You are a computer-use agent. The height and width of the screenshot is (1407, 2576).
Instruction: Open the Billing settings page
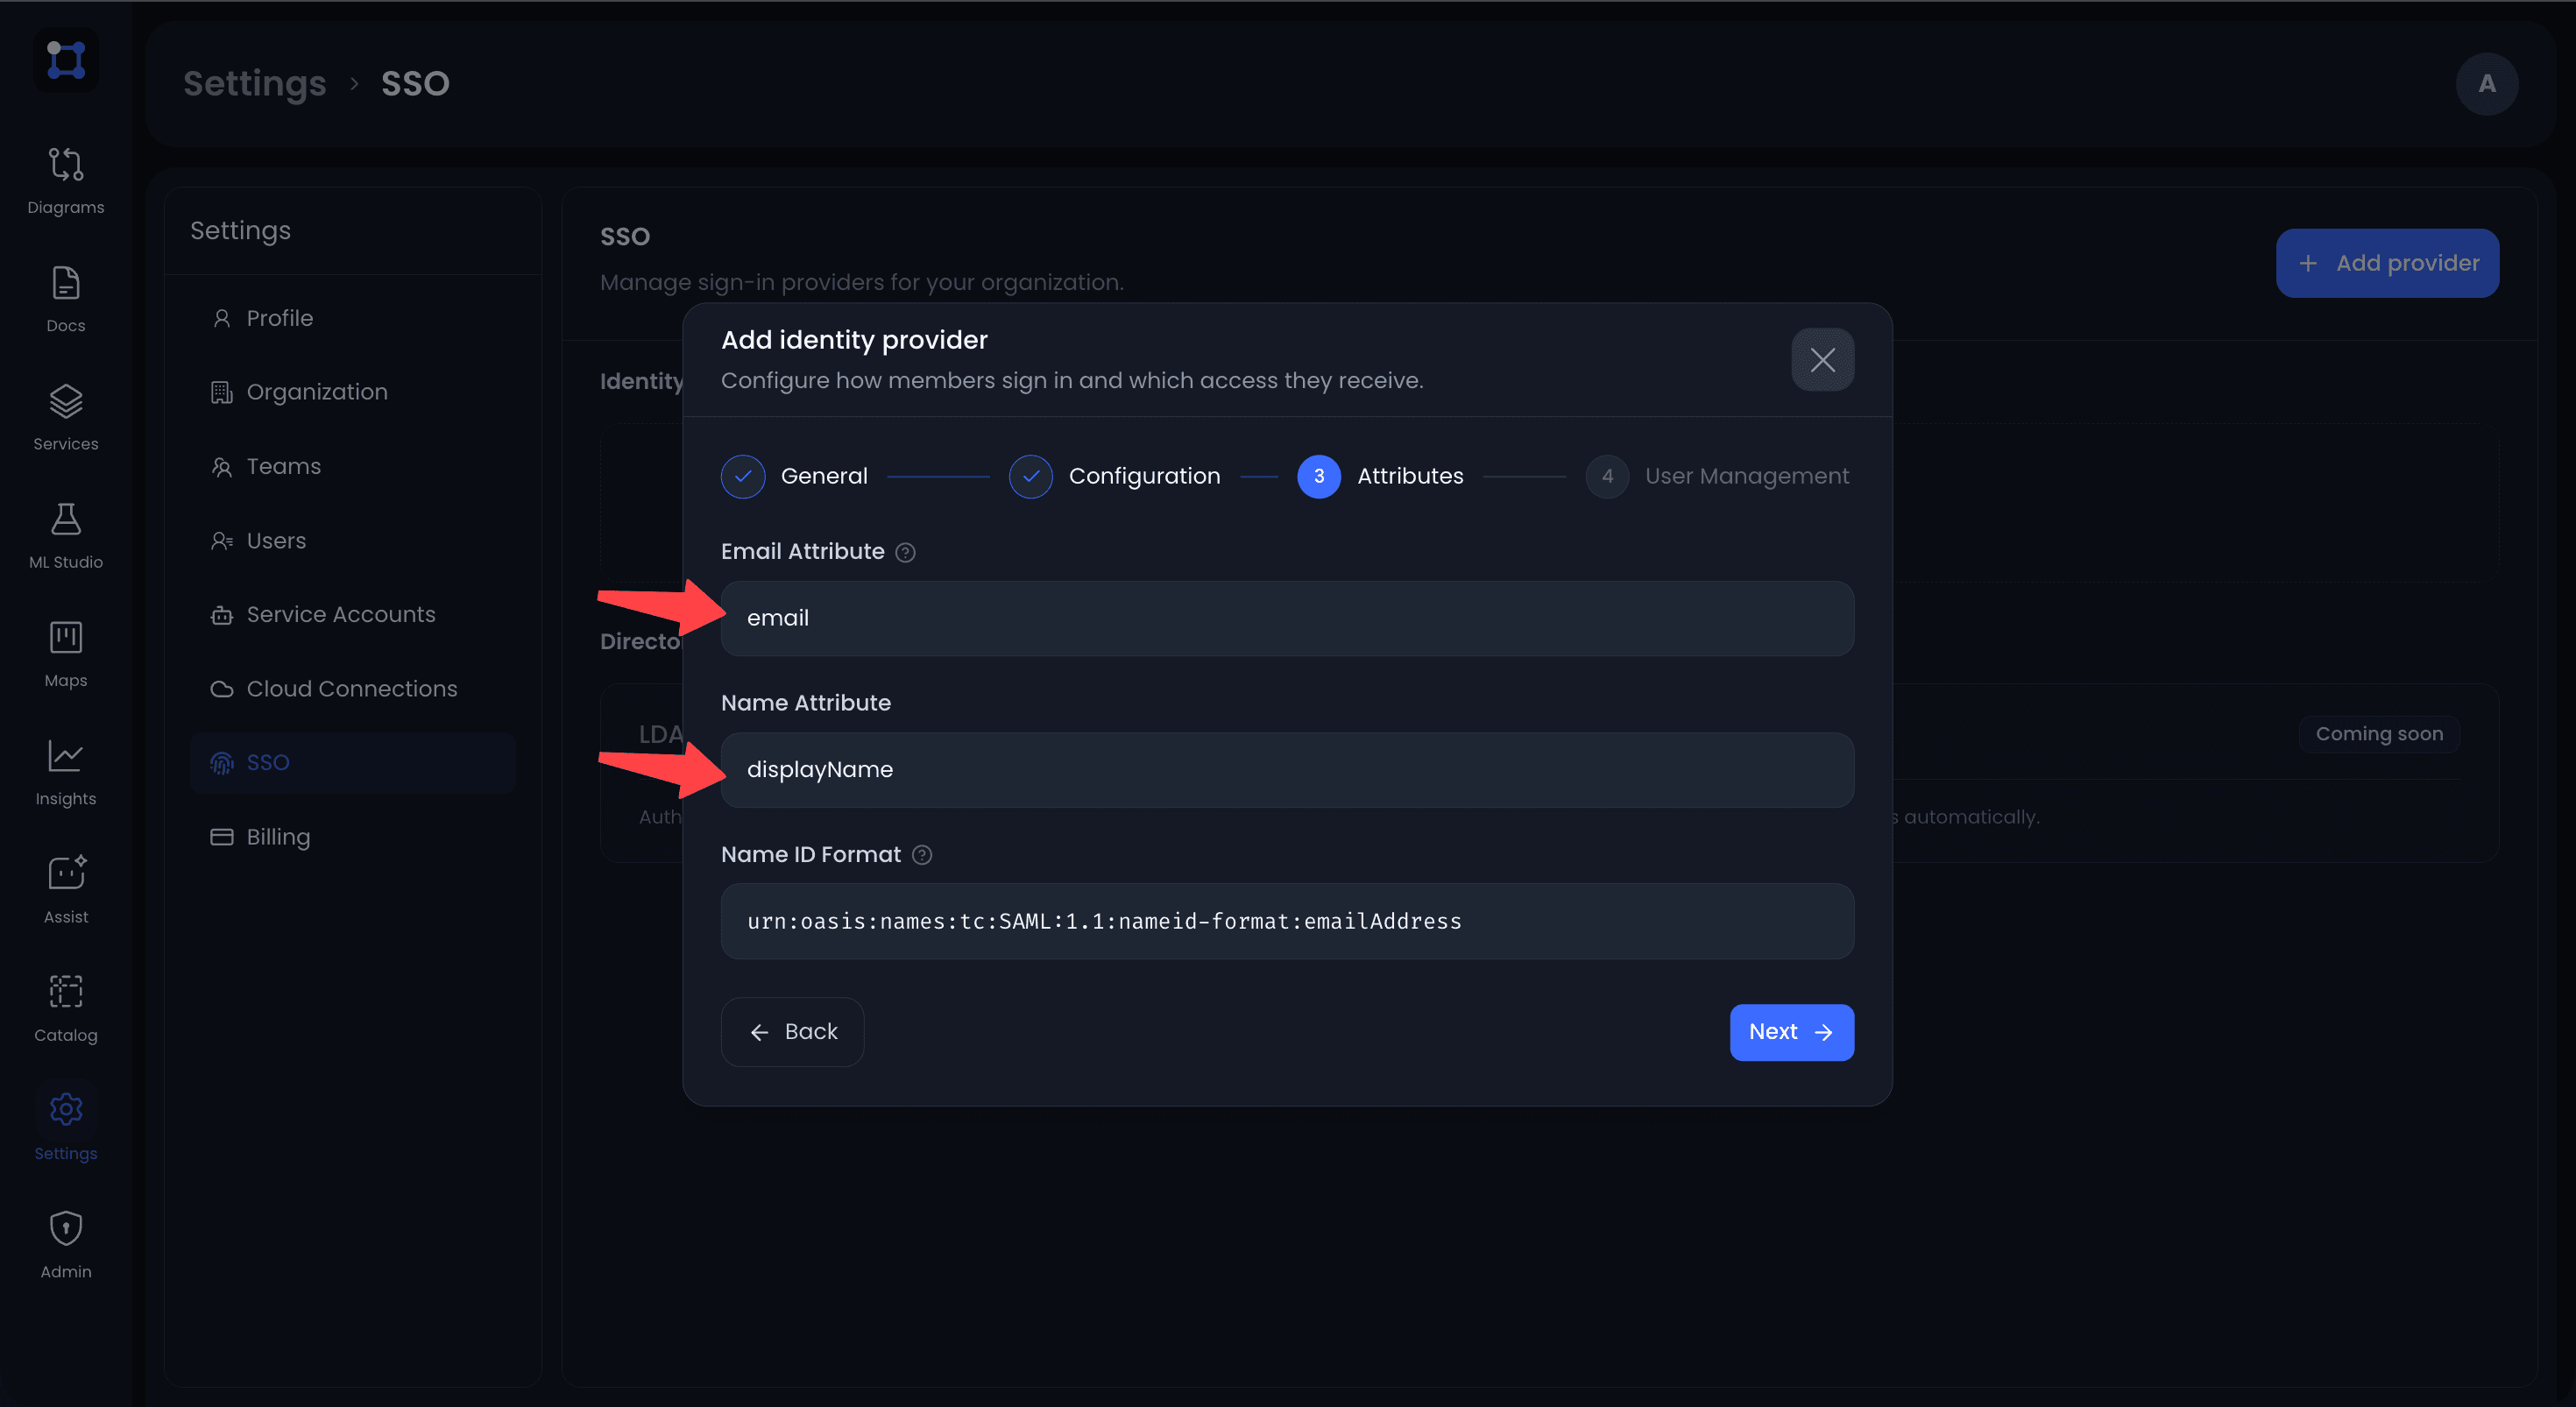[352, 837]
